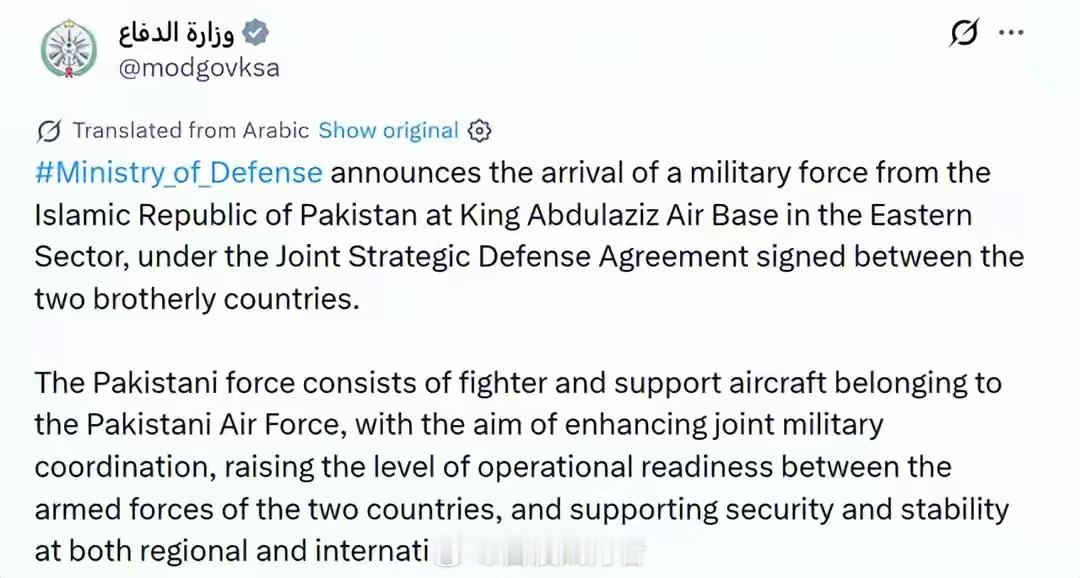Open translation settings gear
The width and height of the screenshot is (1080, 578).
(x=480, y=131)
